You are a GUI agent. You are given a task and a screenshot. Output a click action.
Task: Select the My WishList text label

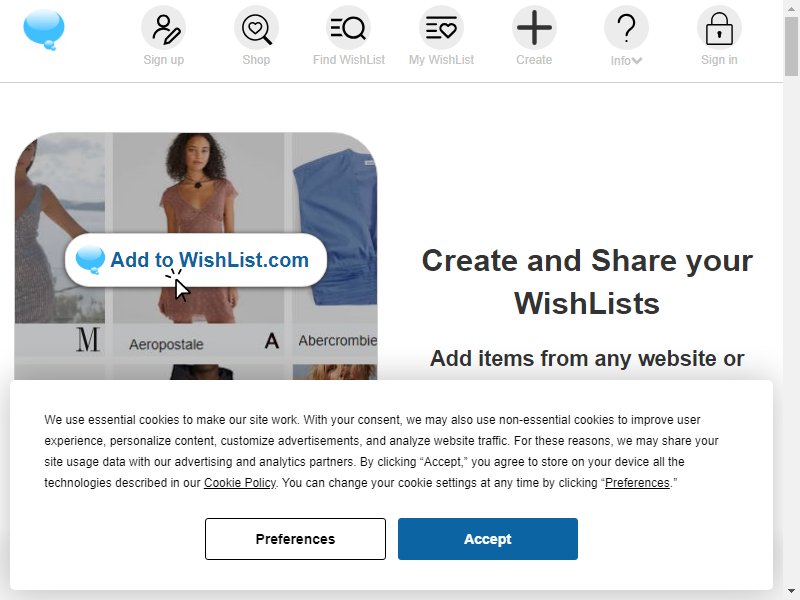pos(441,60)
